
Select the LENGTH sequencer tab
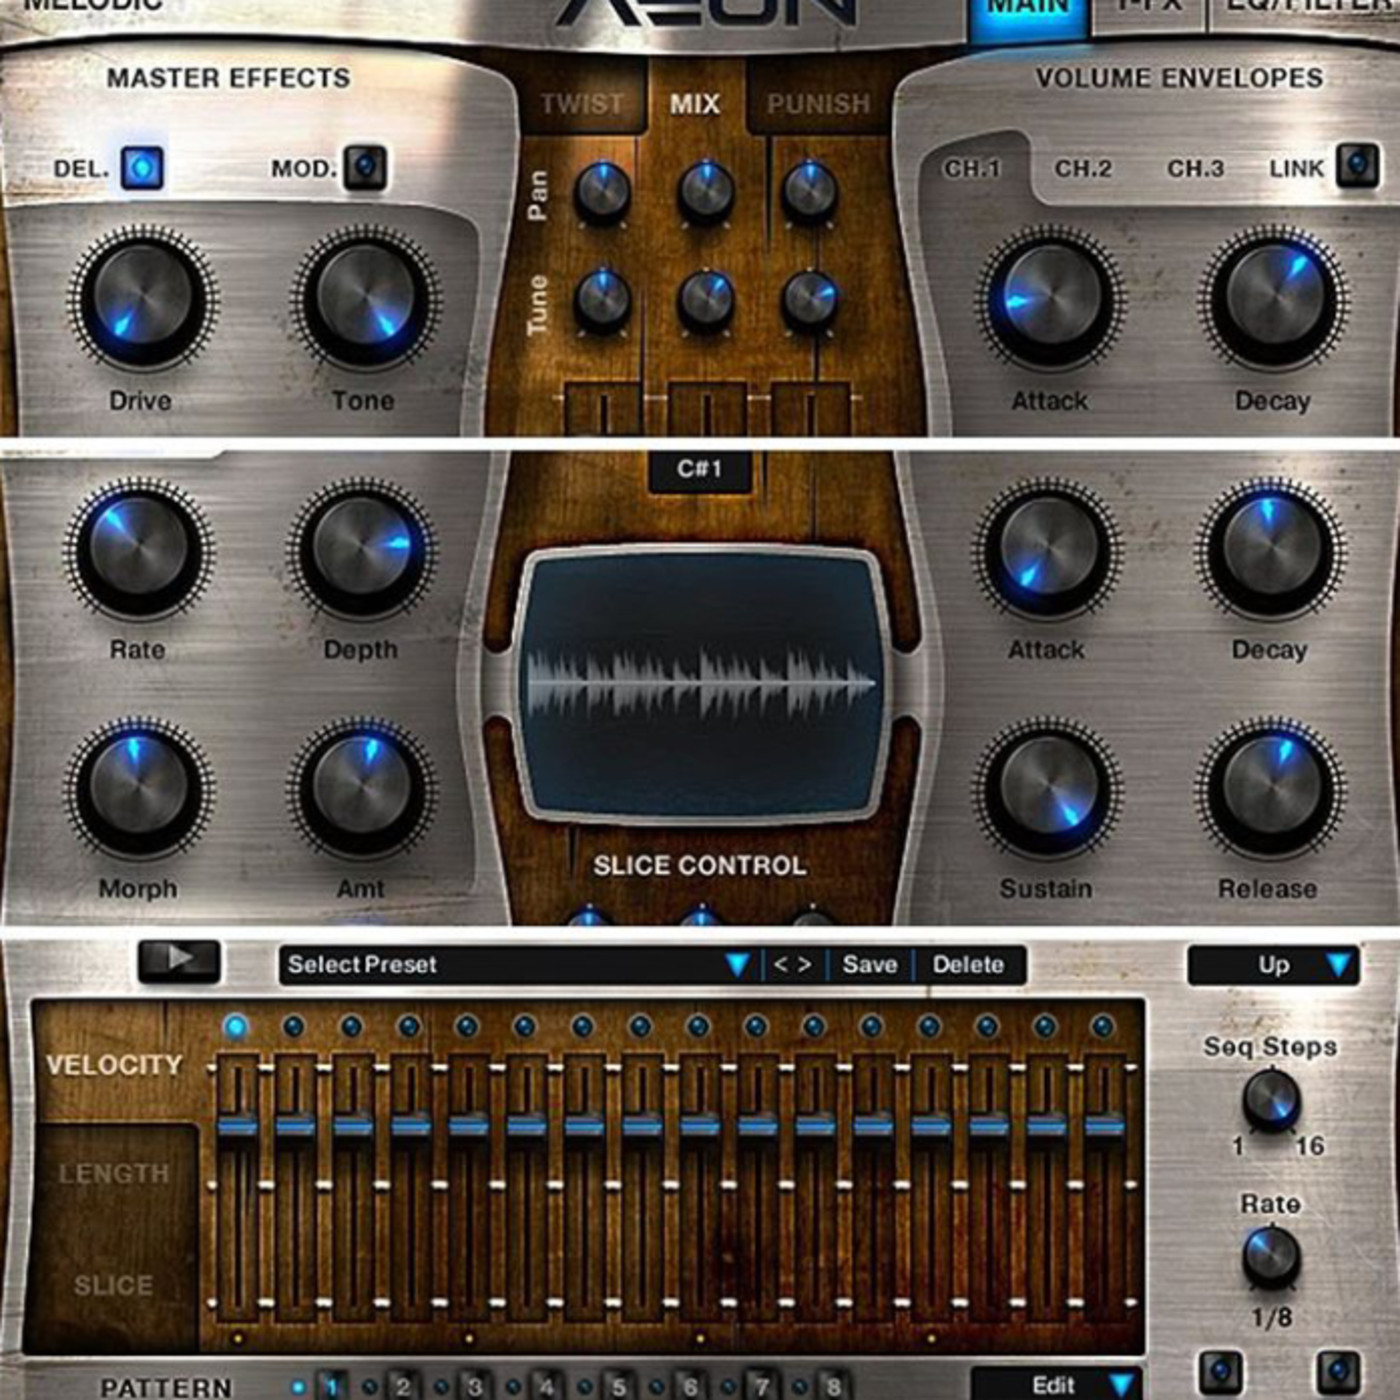click(114, 1173)
